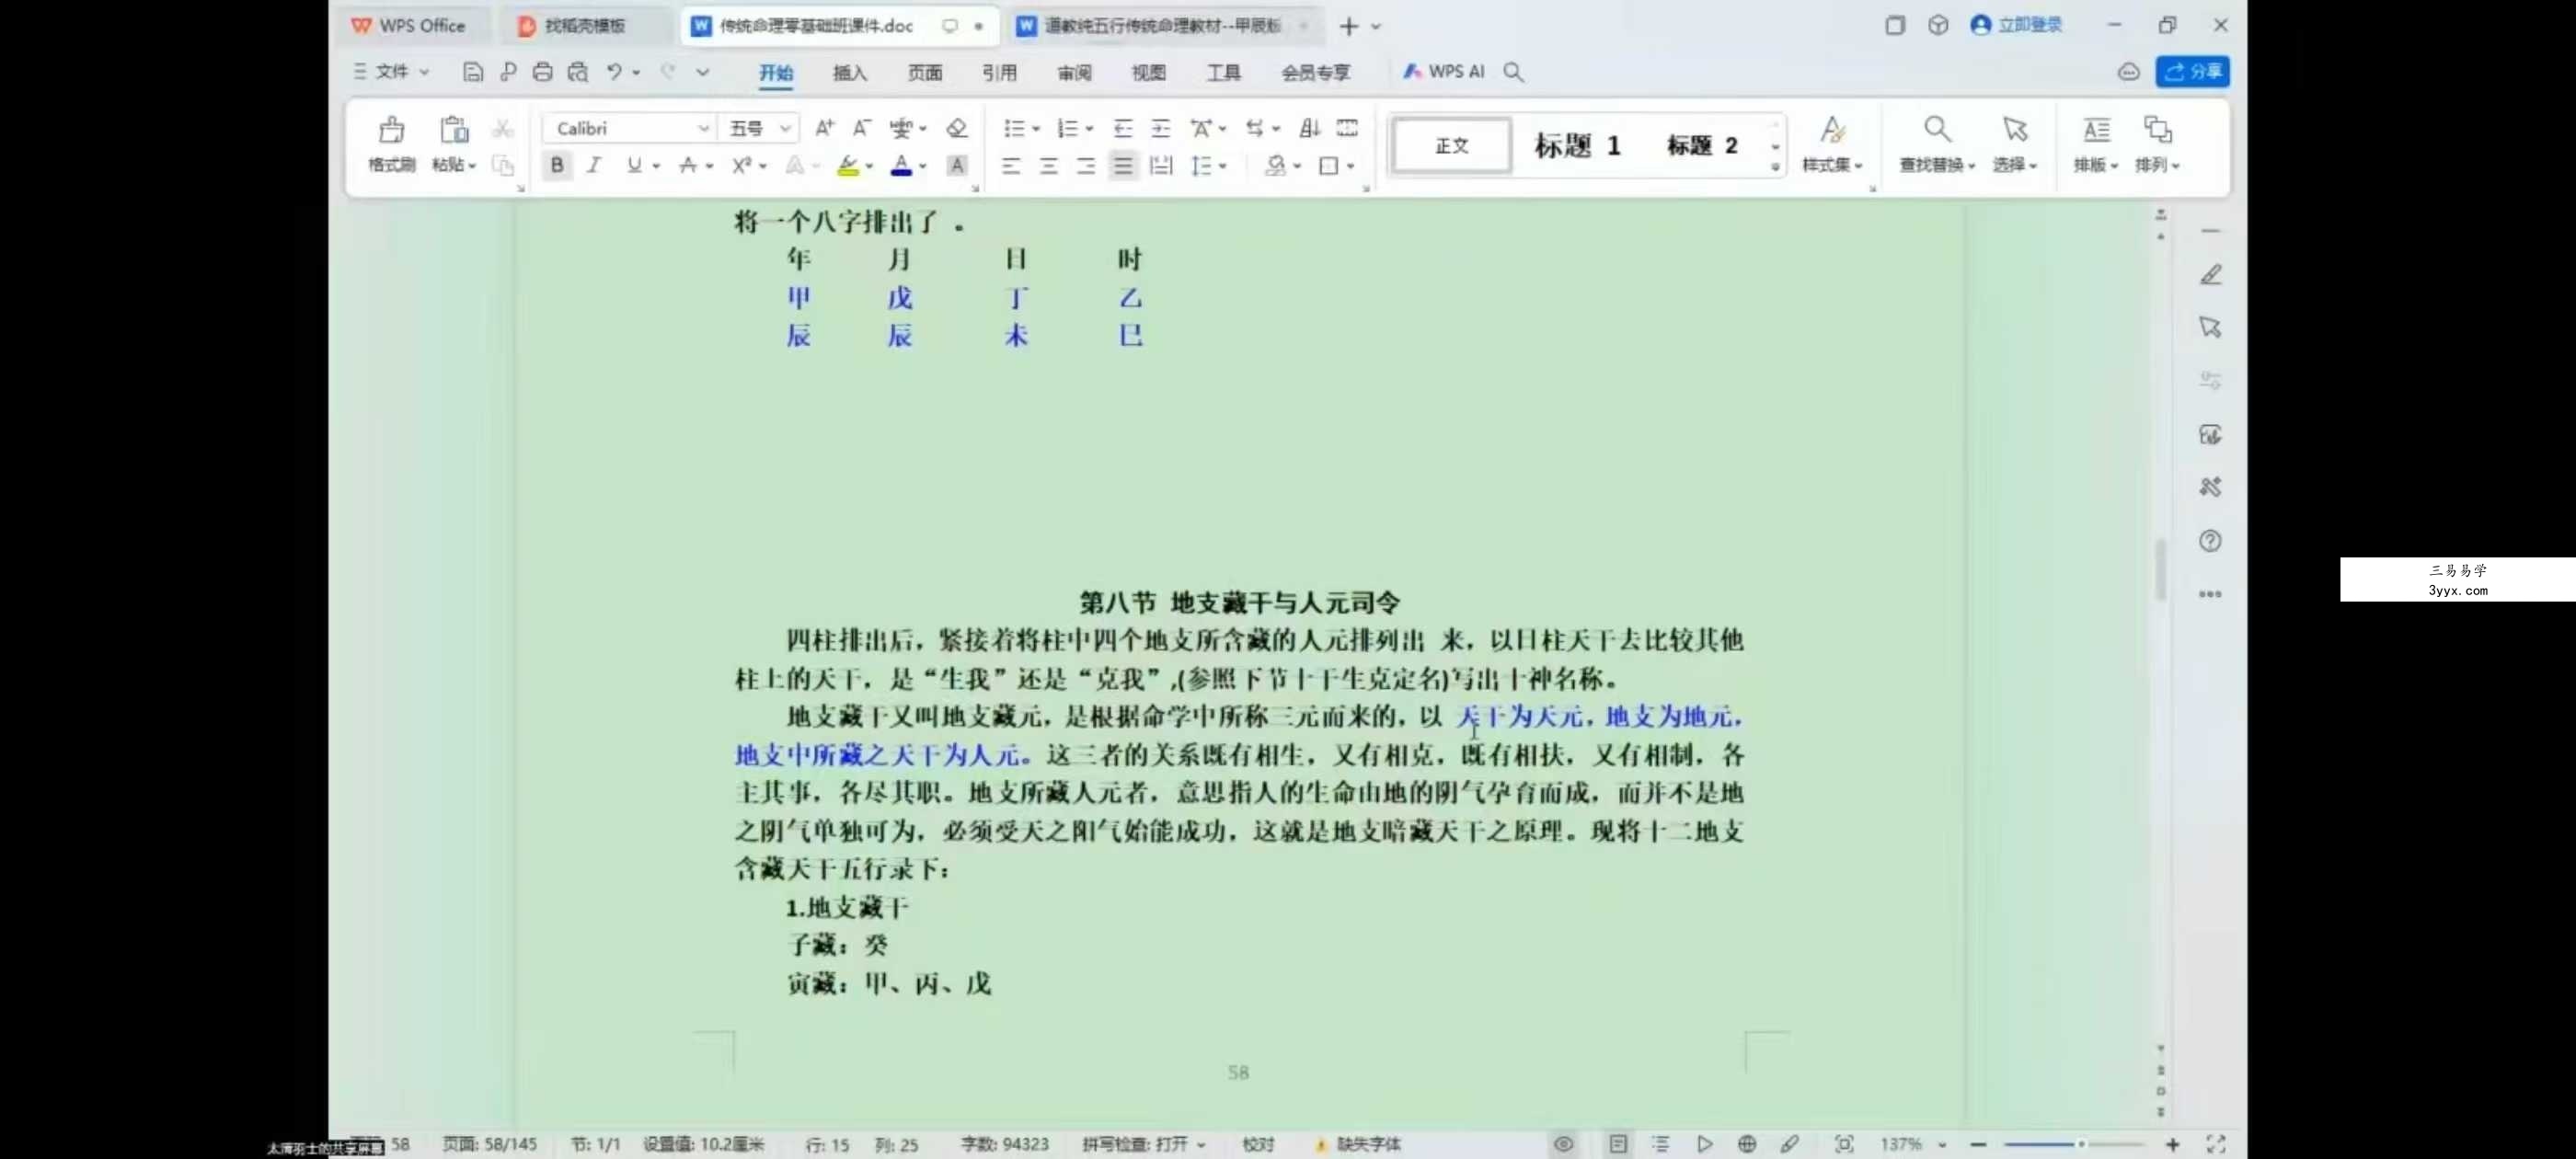Toggle Bold formatting
The image size is (2576, 1159).
[x=557, y=166]
